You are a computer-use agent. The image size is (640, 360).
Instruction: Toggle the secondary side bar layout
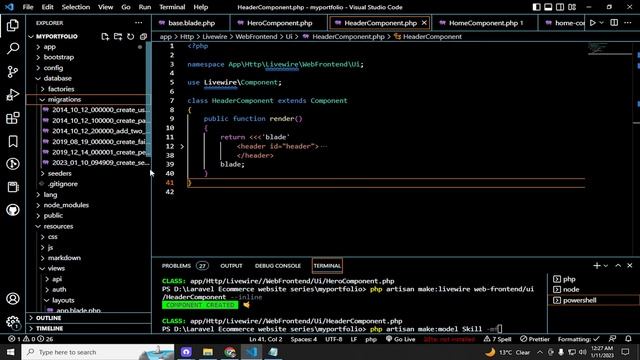(x=560, y=7)
